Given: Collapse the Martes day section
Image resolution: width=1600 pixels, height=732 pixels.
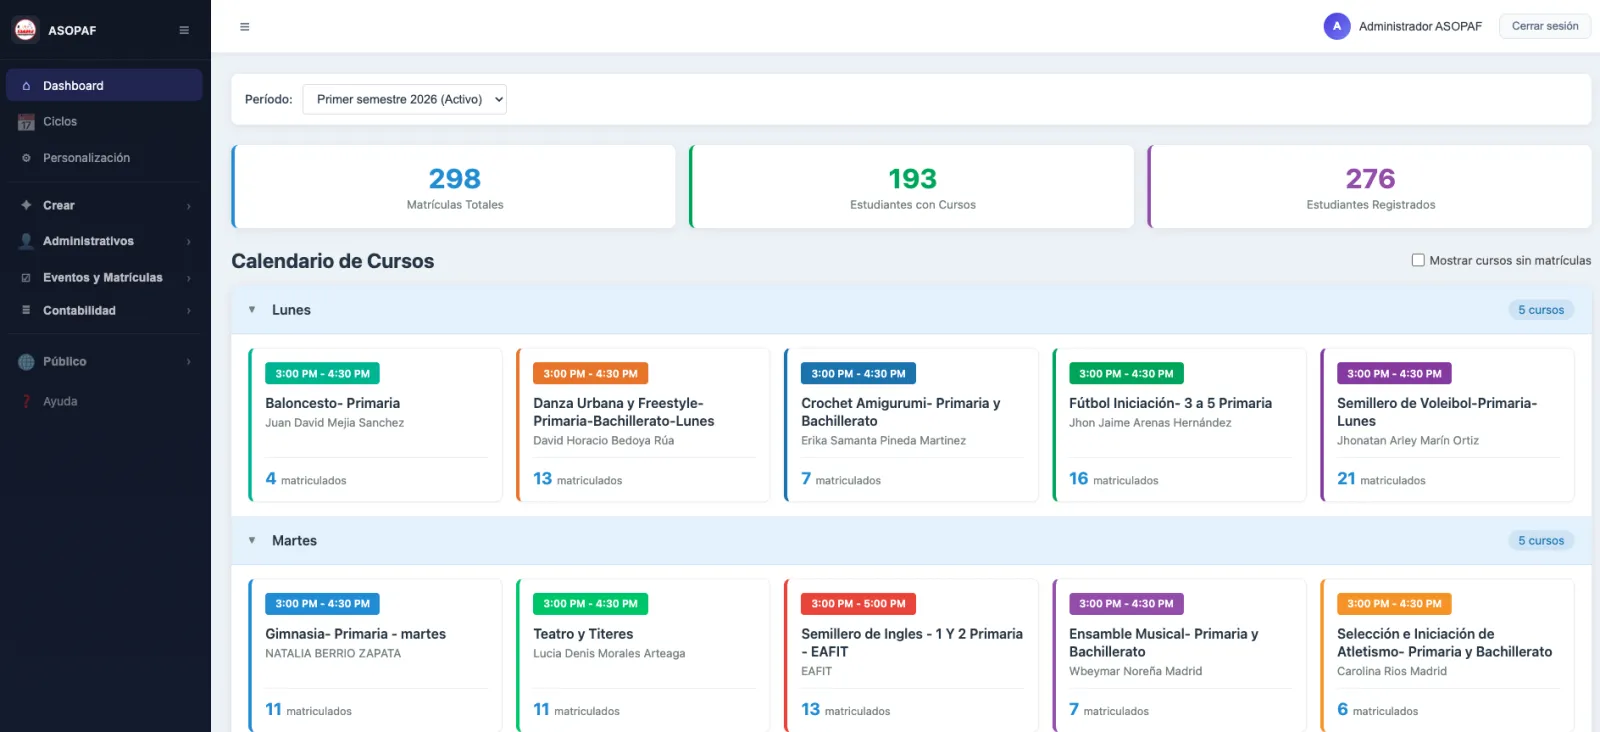Looking at the screenshot, I should tap(252, 540).
